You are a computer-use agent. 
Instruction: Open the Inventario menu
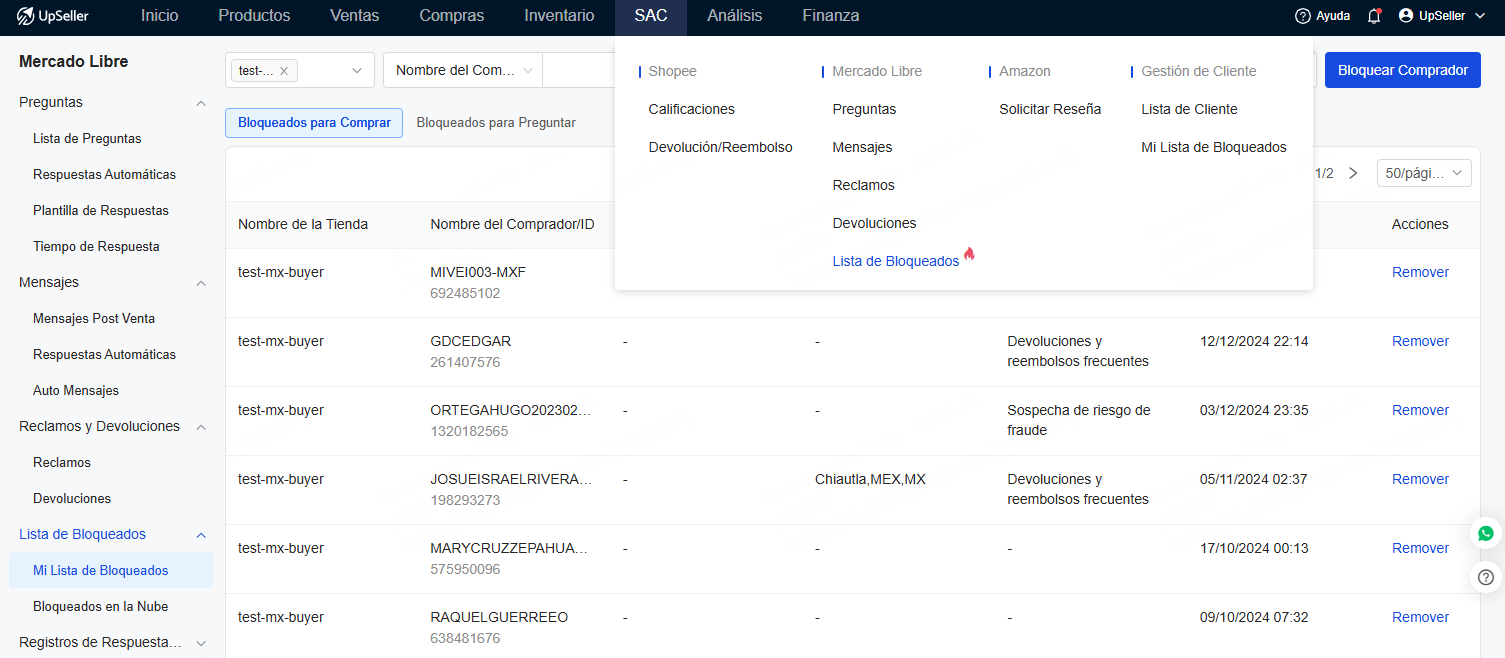pyautogui.click(x=559, y=16)
